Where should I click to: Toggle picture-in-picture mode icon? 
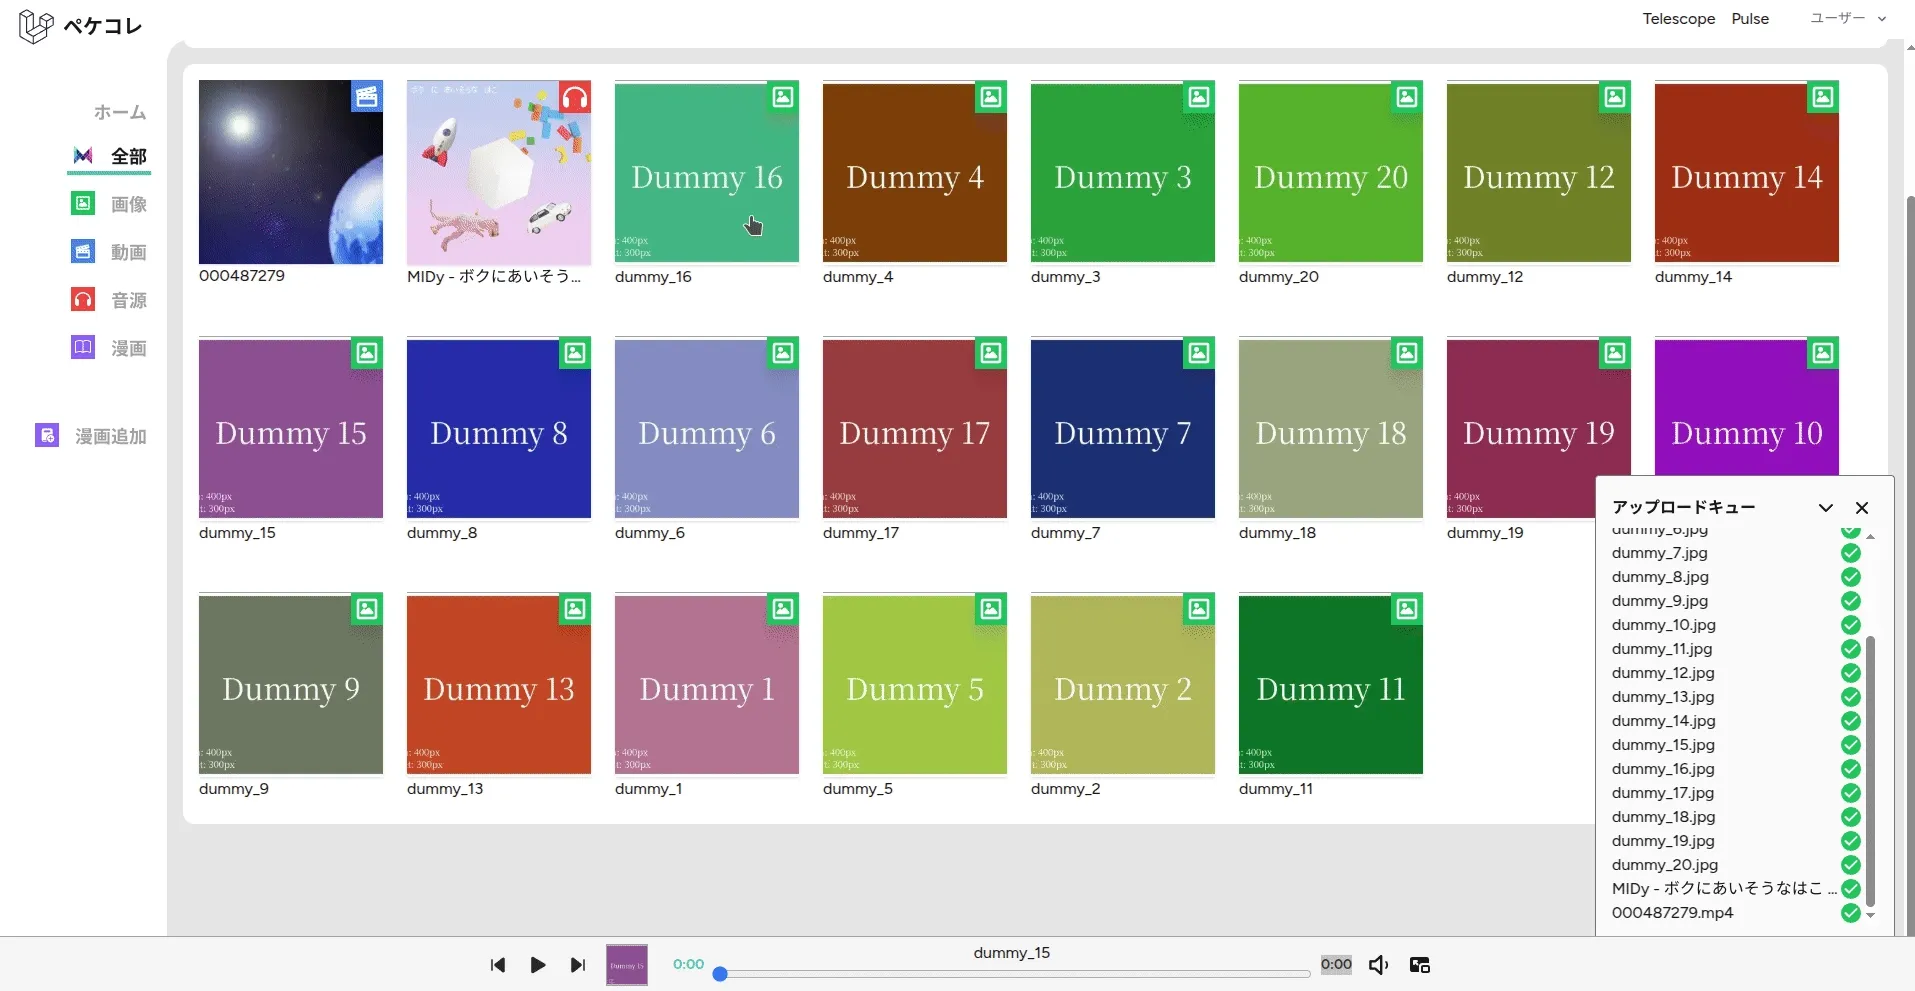click(1419, 965)
